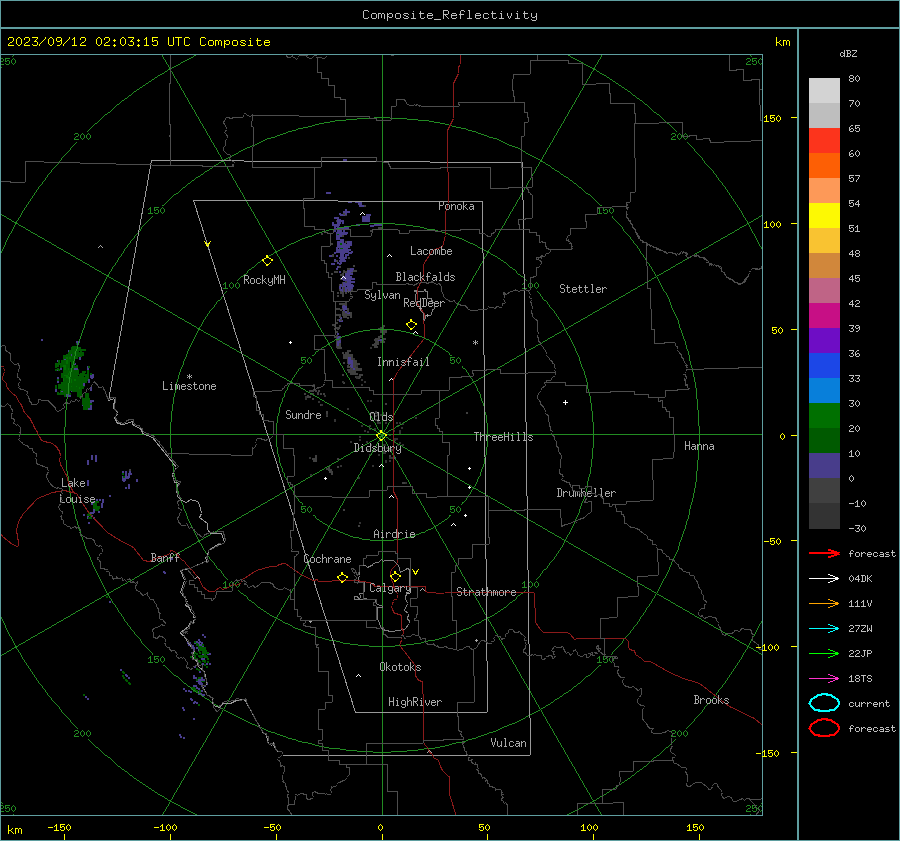Click the Brooks label
The height and width of the screenshot is (841, 900).
click(x=711, y=700)
